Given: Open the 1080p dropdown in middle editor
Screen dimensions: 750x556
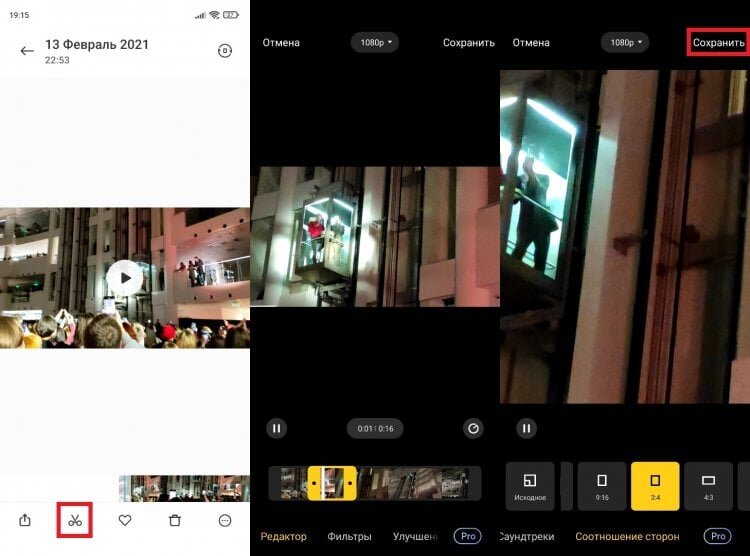Looking at the screenshot, I should pos(375,42).
